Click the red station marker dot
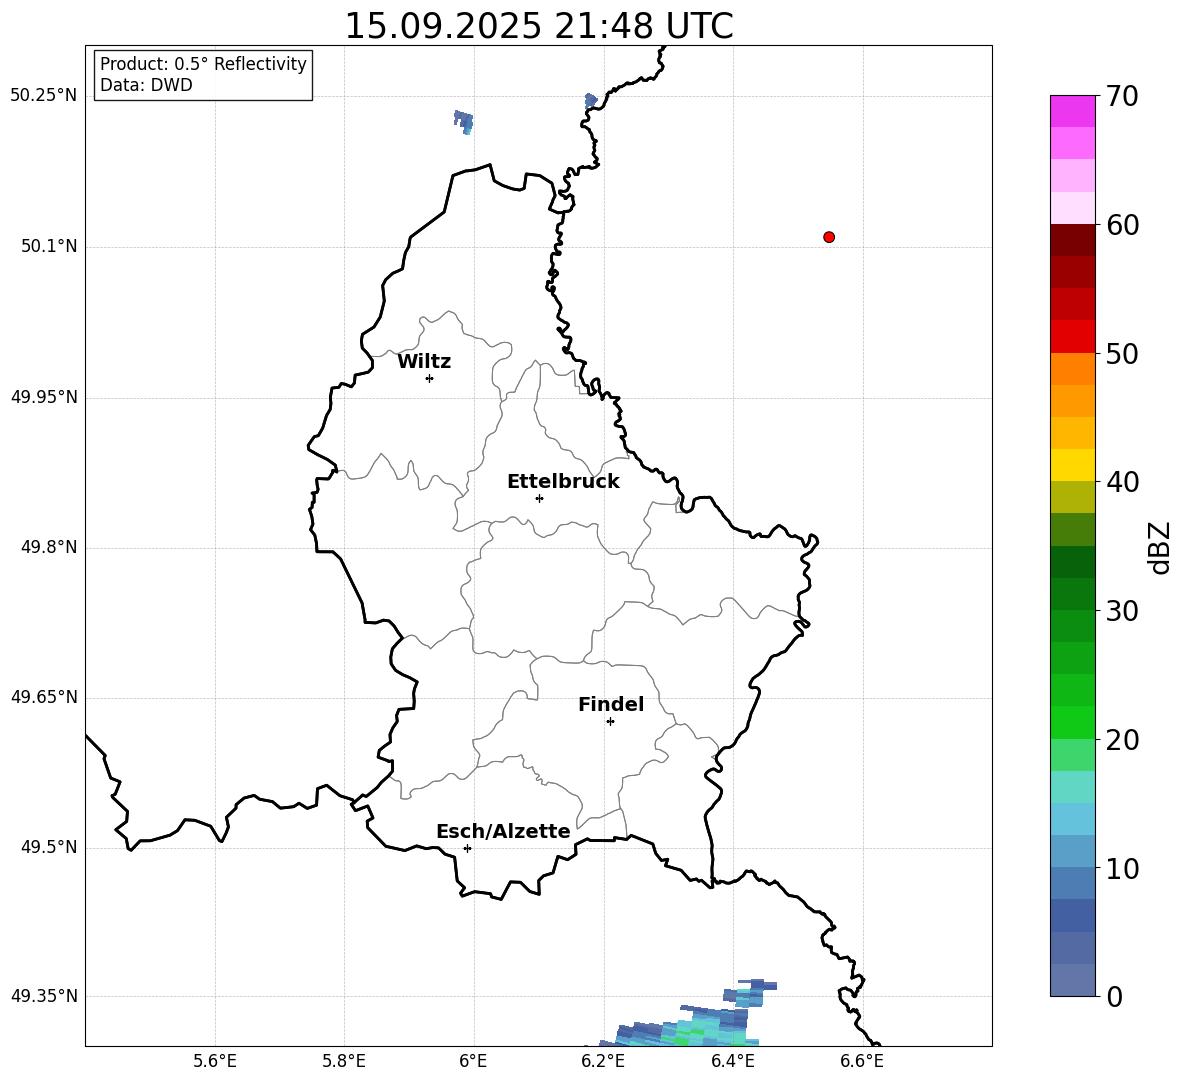This screenshot has width=1184, height=1081. (x=828, y=237)
